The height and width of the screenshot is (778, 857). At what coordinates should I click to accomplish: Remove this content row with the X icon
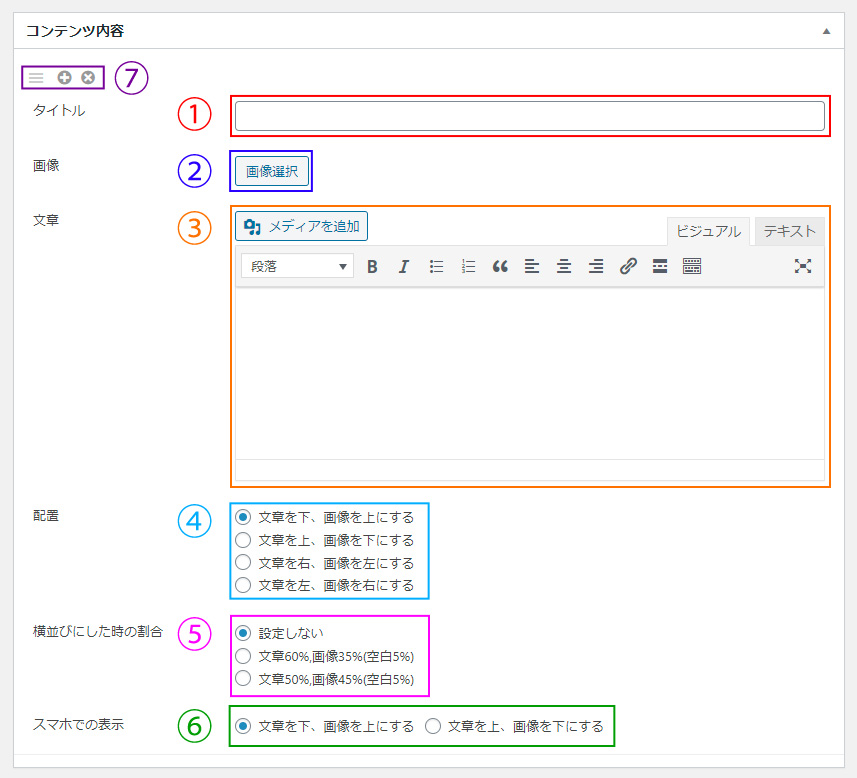(87, 77)
